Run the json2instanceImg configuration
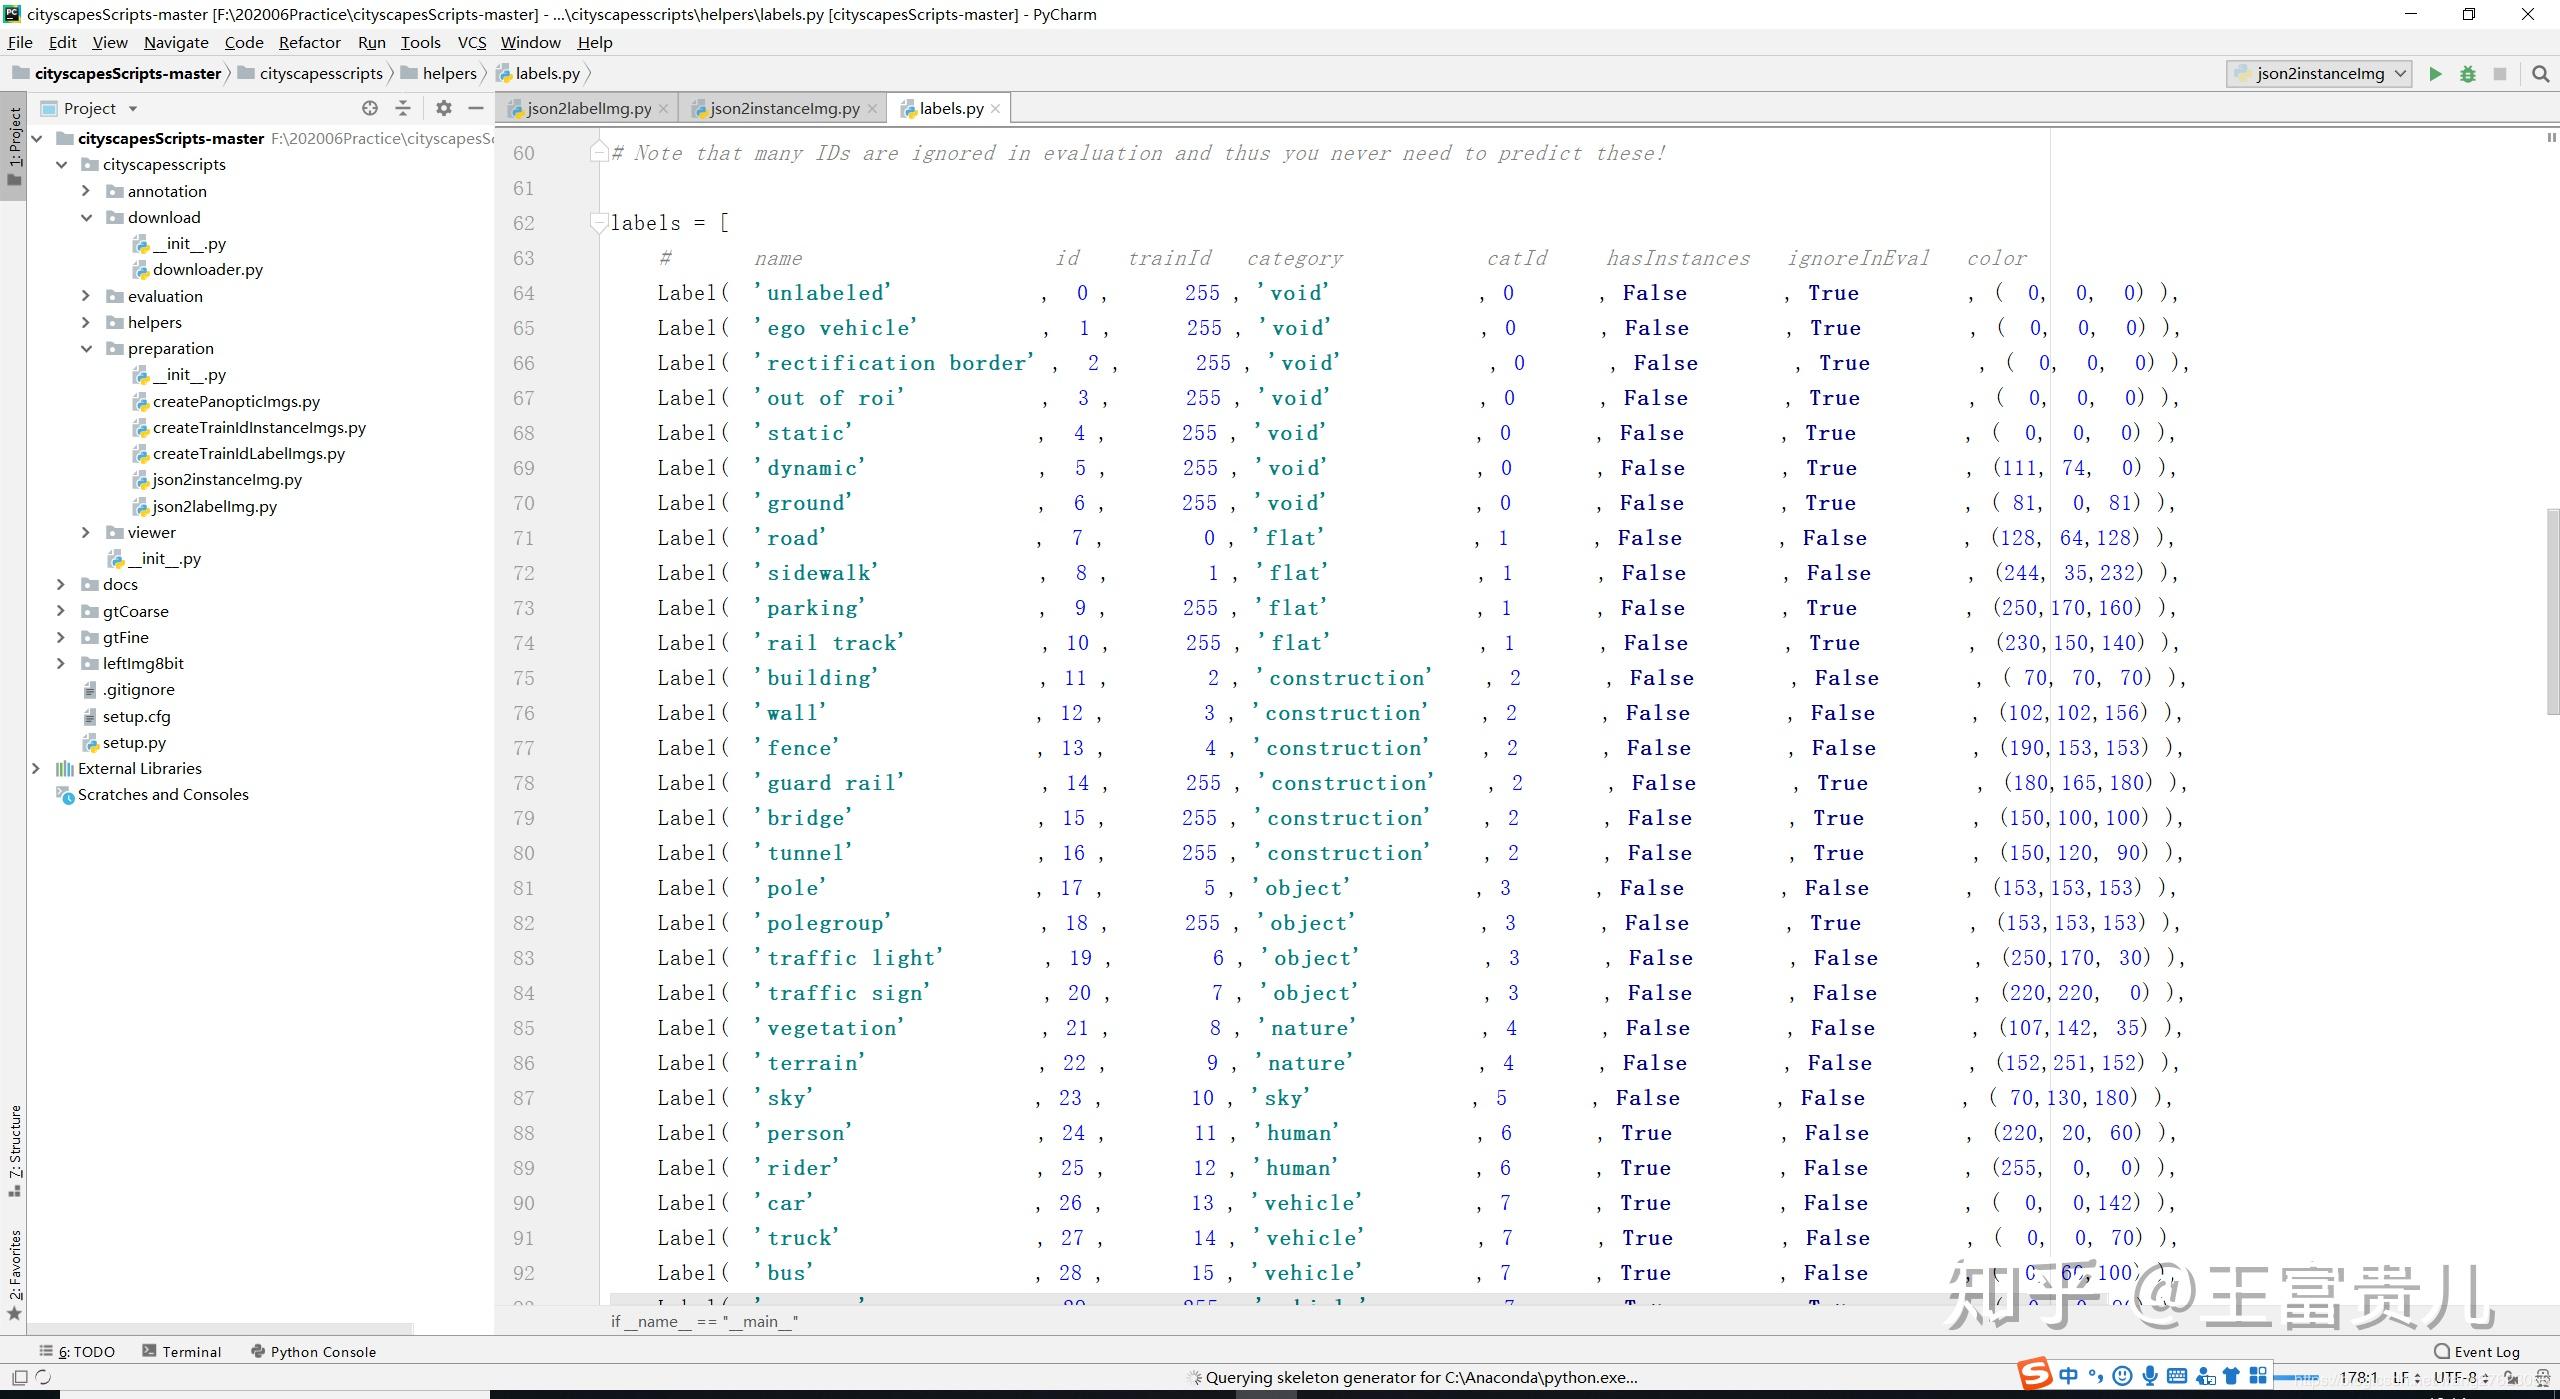Viewport: 2560px width, 1399px height. 2435,74
